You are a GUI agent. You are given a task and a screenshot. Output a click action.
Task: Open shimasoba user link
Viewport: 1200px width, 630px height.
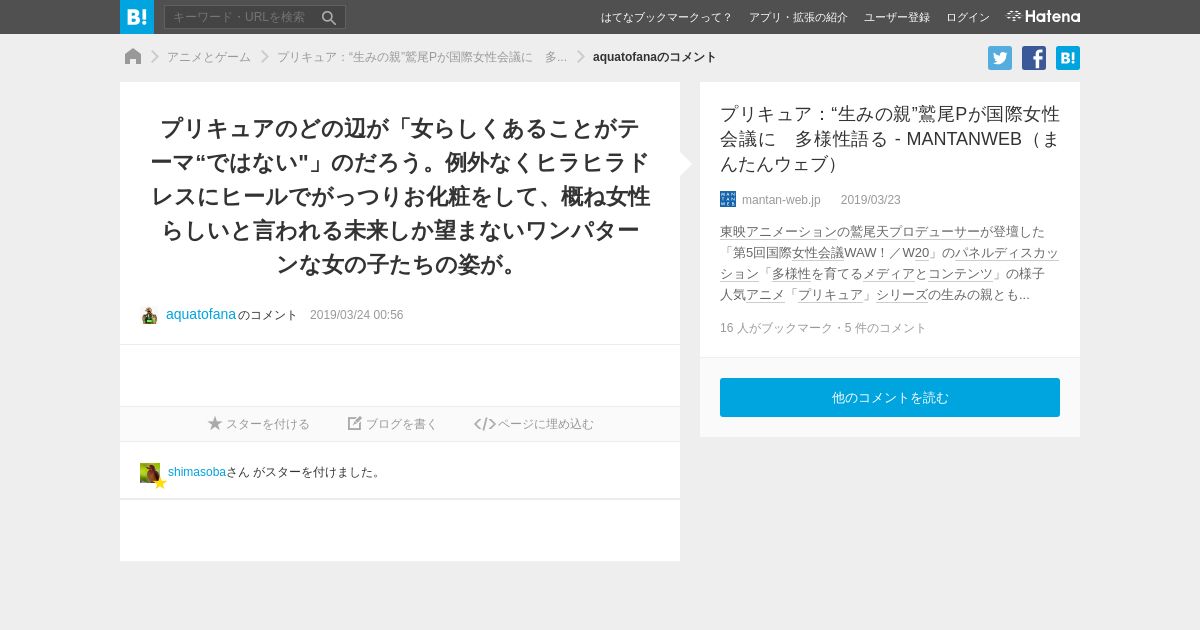click(x=197, y=472)
